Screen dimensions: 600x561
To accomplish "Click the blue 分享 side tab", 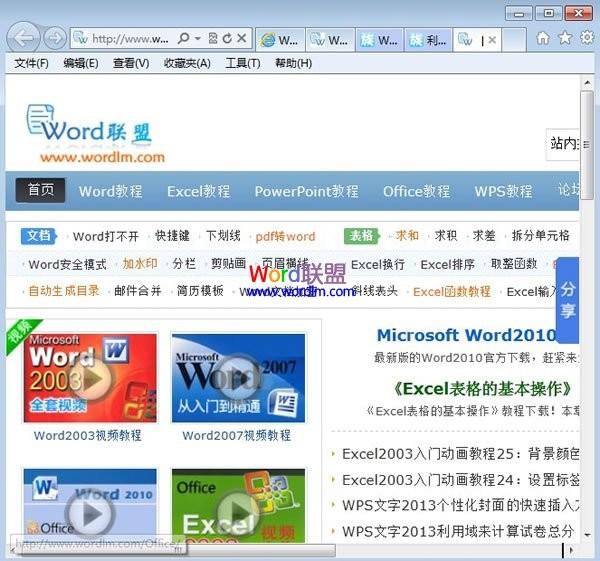I will click(567, 300).
